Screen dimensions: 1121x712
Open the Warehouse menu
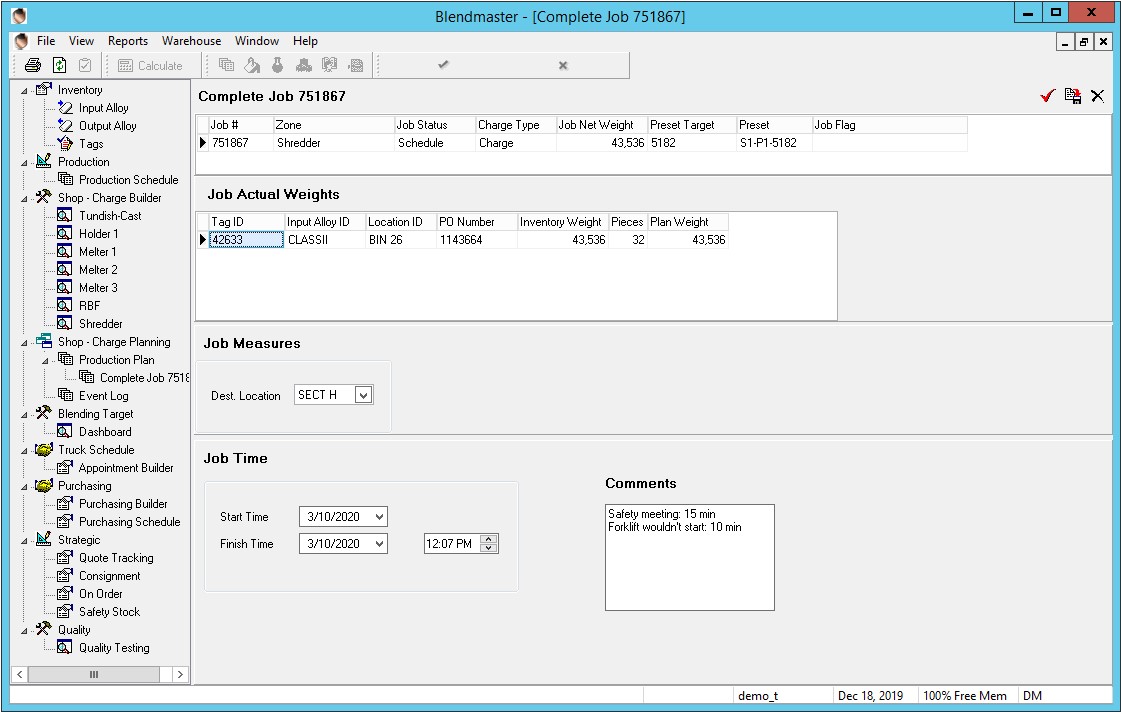click(x=192, y=41)
